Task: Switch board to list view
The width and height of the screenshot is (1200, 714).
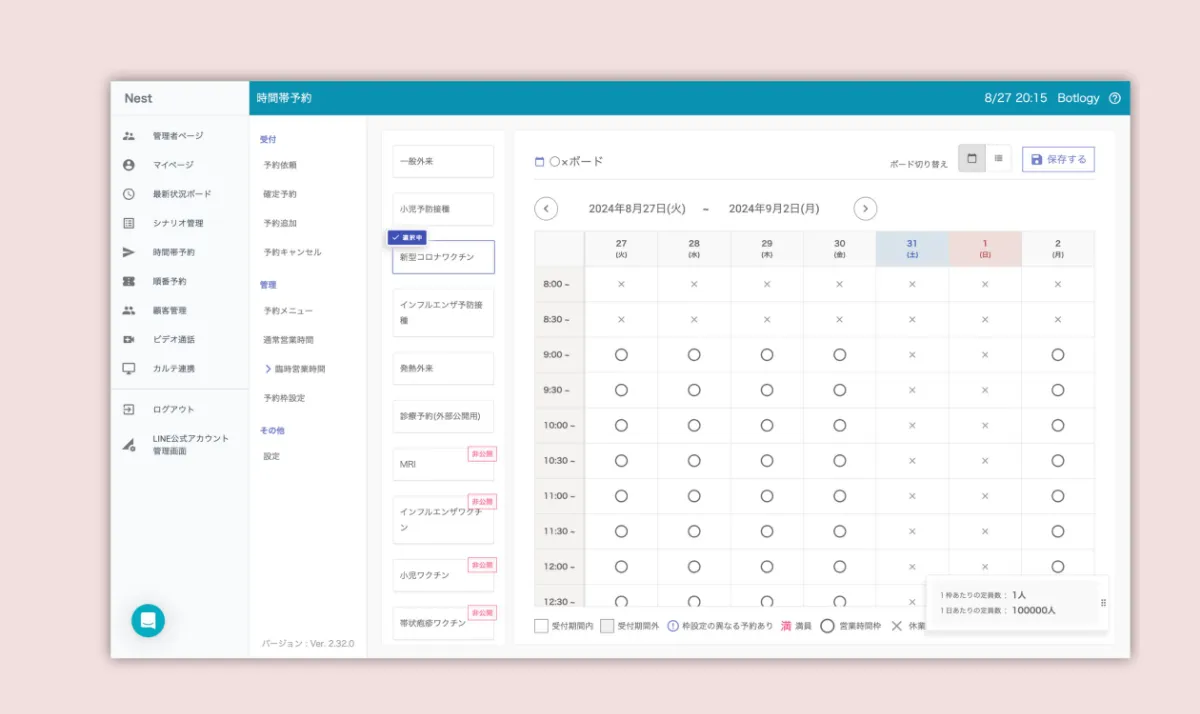Action: [998, 159]
